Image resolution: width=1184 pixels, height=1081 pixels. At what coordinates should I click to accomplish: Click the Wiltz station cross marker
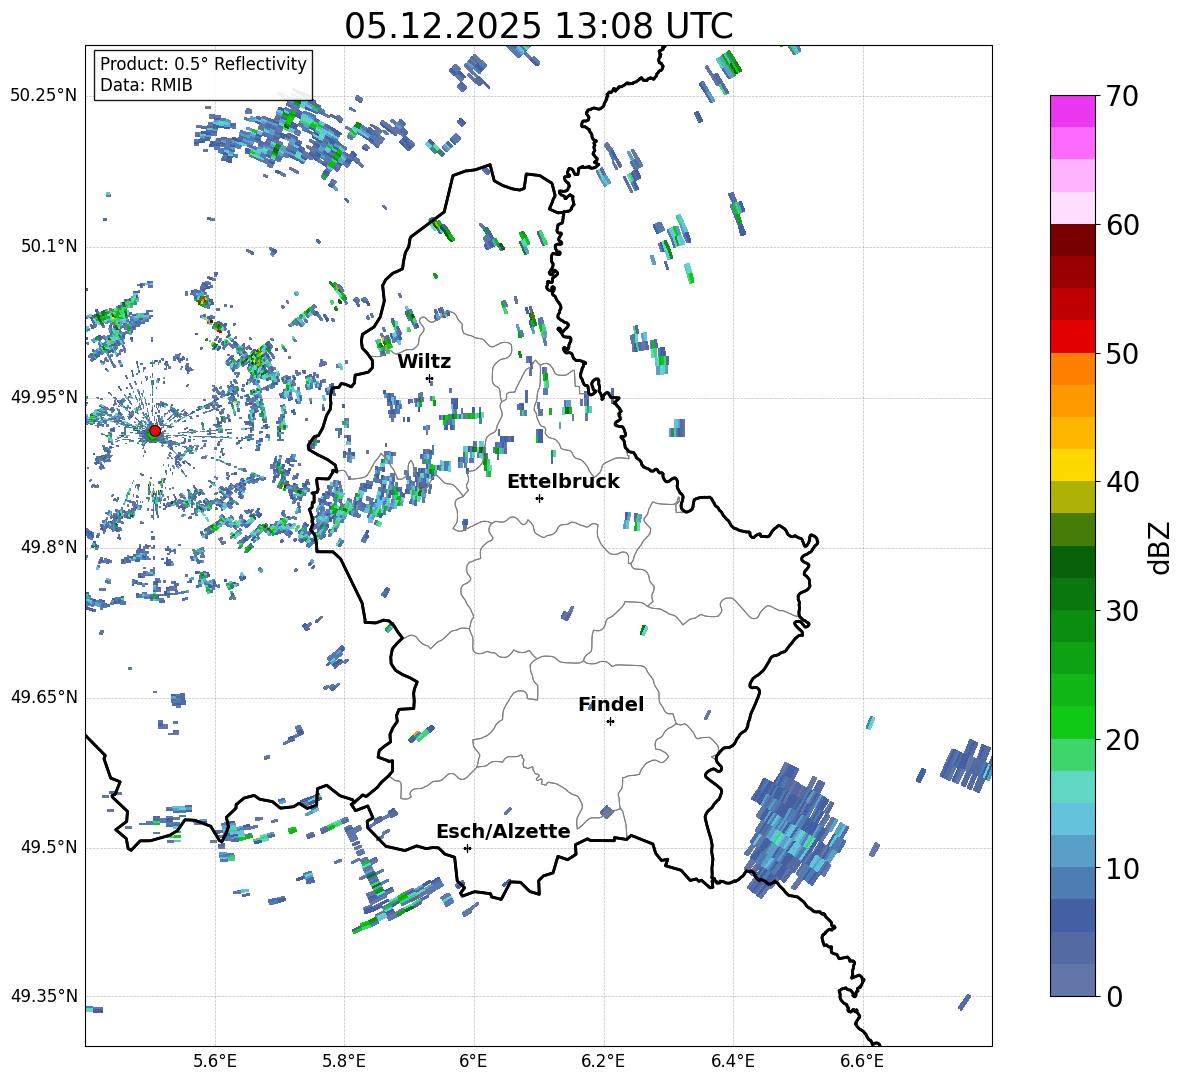click(x=429, y=378)
